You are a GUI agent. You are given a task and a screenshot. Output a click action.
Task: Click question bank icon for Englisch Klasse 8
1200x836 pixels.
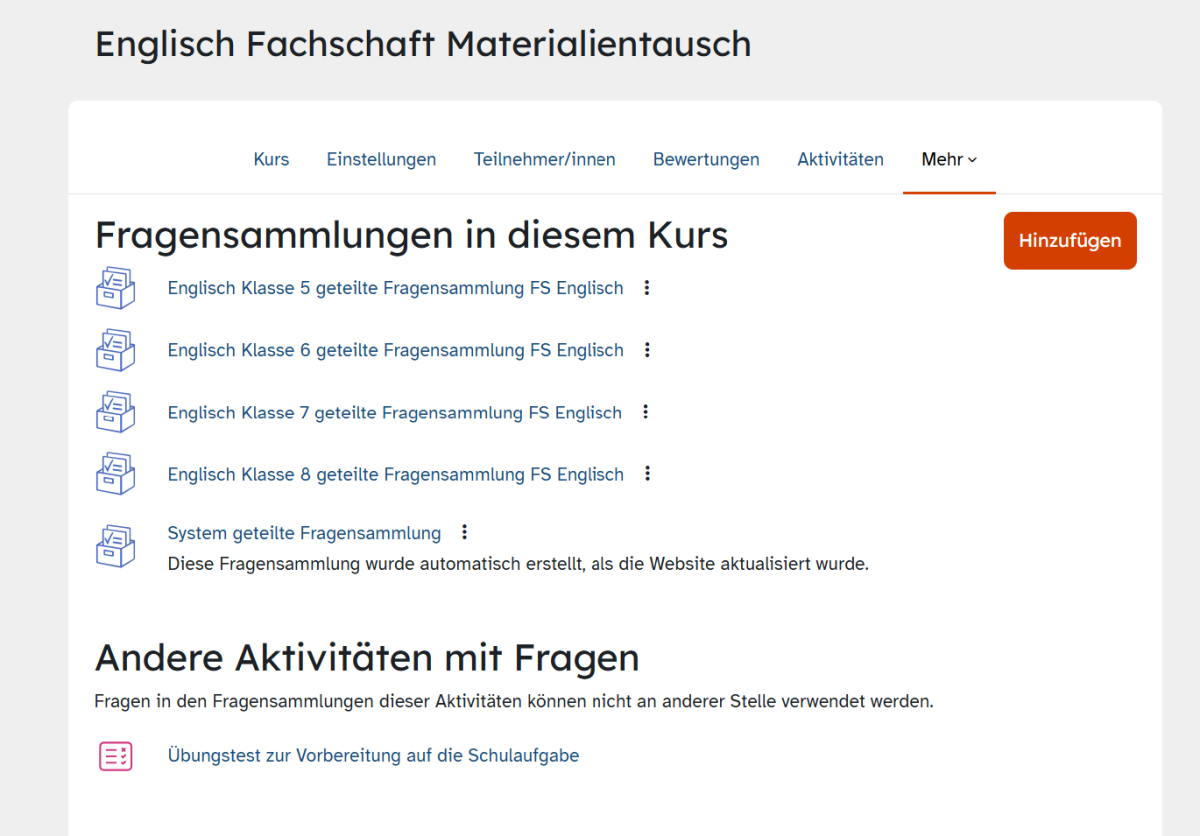click(115, 474)
